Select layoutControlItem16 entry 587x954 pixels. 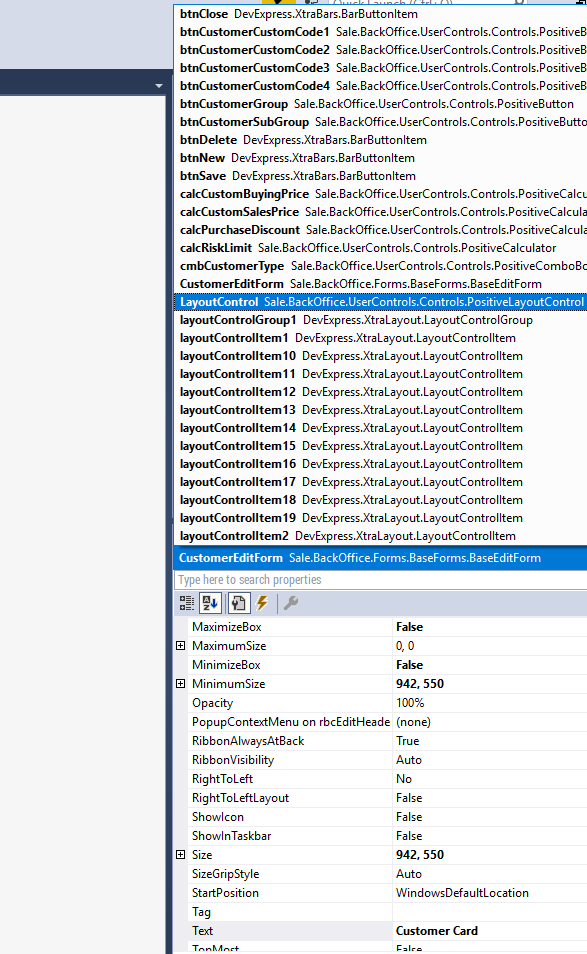[381, 464]
